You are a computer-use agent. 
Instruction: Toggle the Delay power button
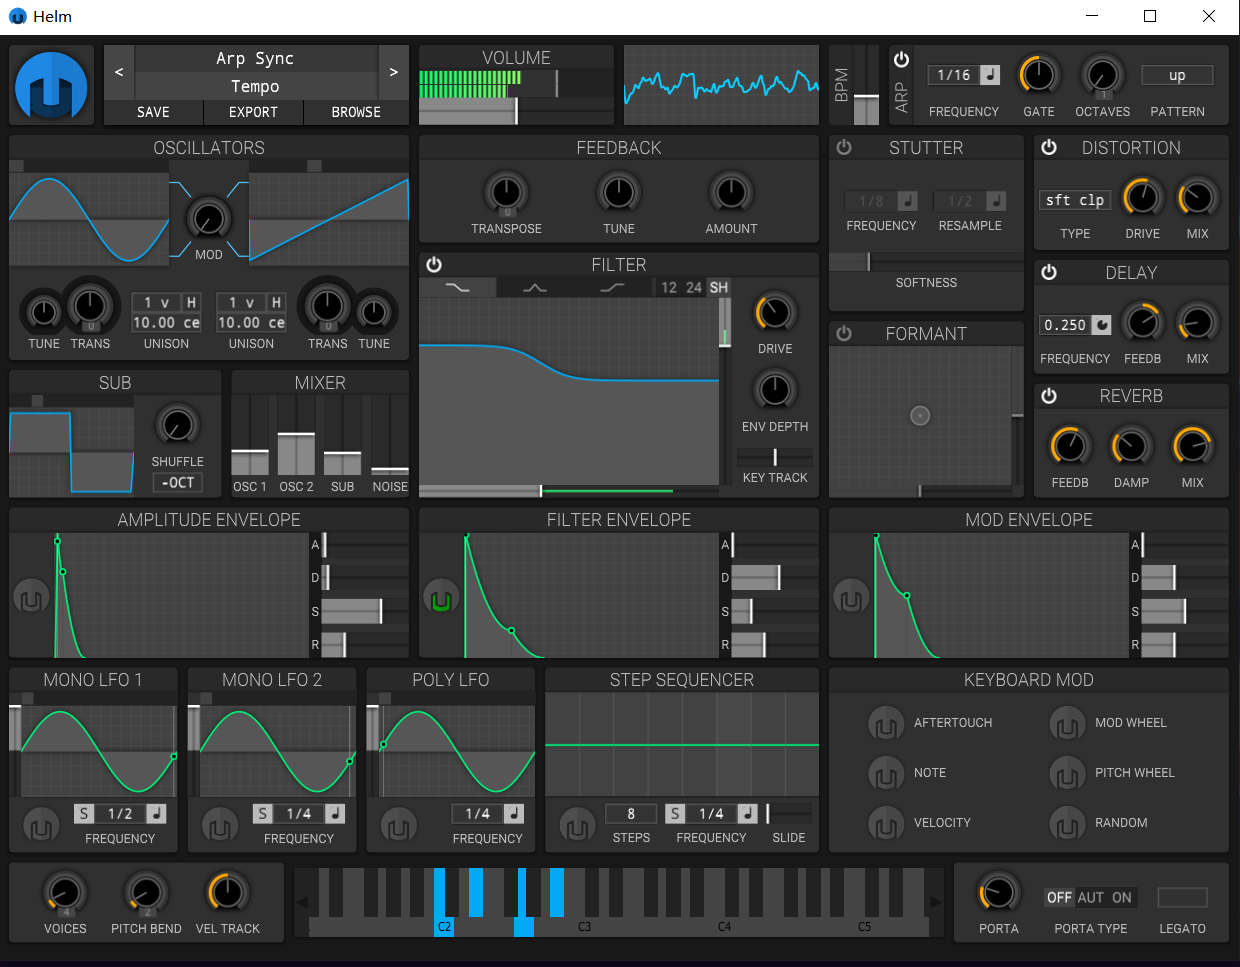[1049, 272]
